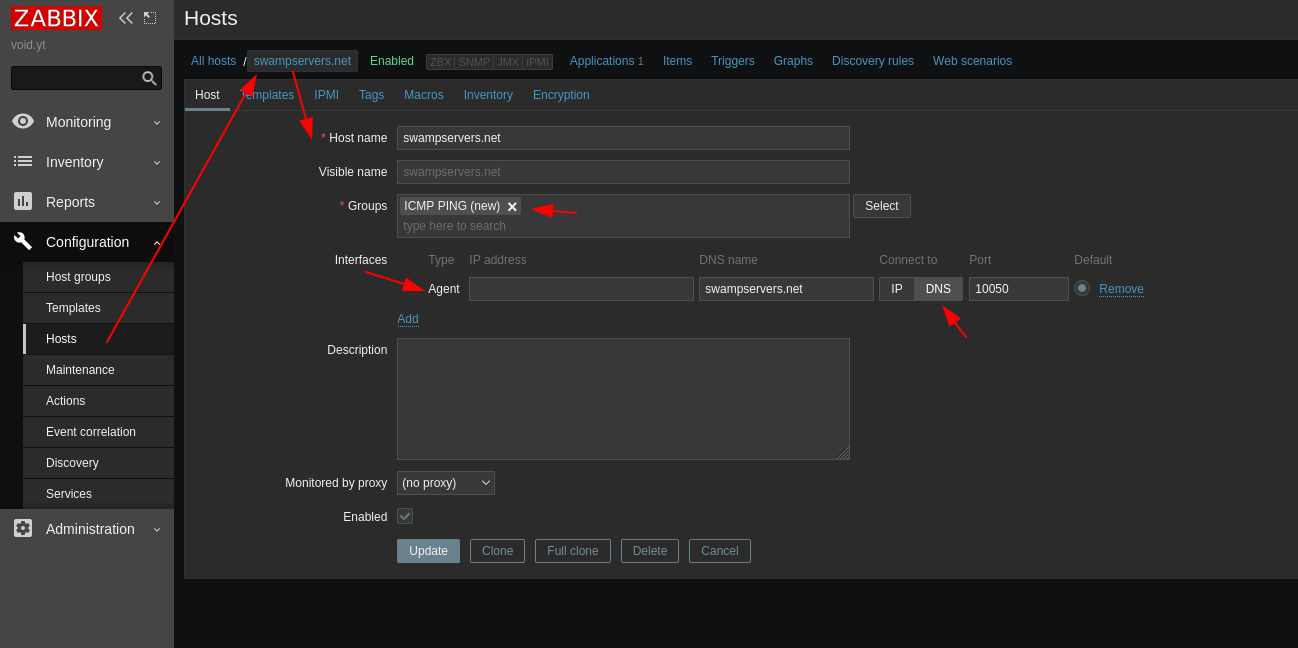The width and height of the screenshot is (1298, 648).
Task: Collapse the sidebar with double-chevron icon
Action: [126, 18]
